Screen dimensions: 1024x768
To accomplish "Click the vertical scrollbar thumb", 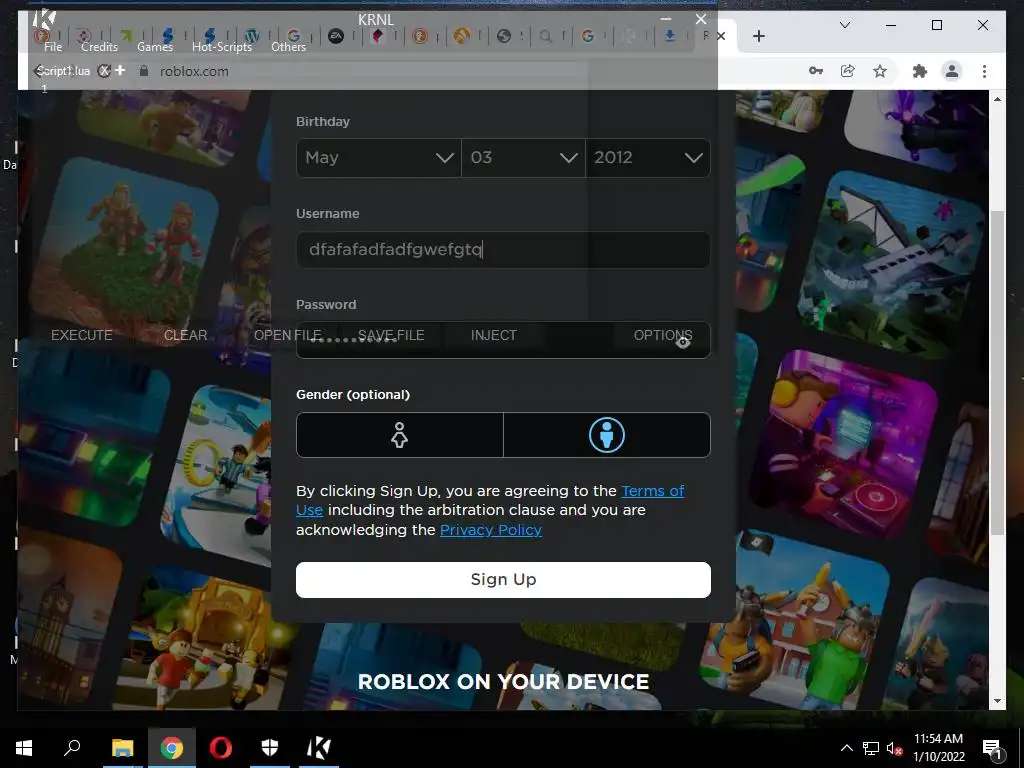I will pos(997,372).
